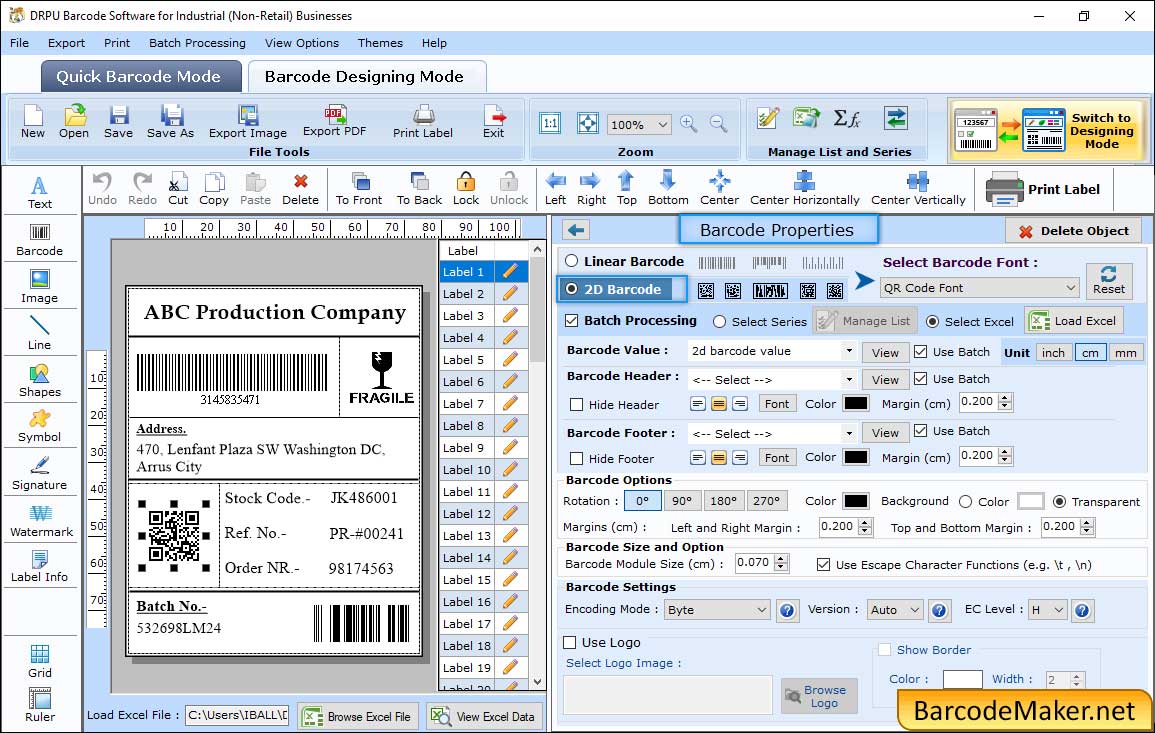Delete the selected object via toolbar
1155x733 pixels.
coord(301,189)
